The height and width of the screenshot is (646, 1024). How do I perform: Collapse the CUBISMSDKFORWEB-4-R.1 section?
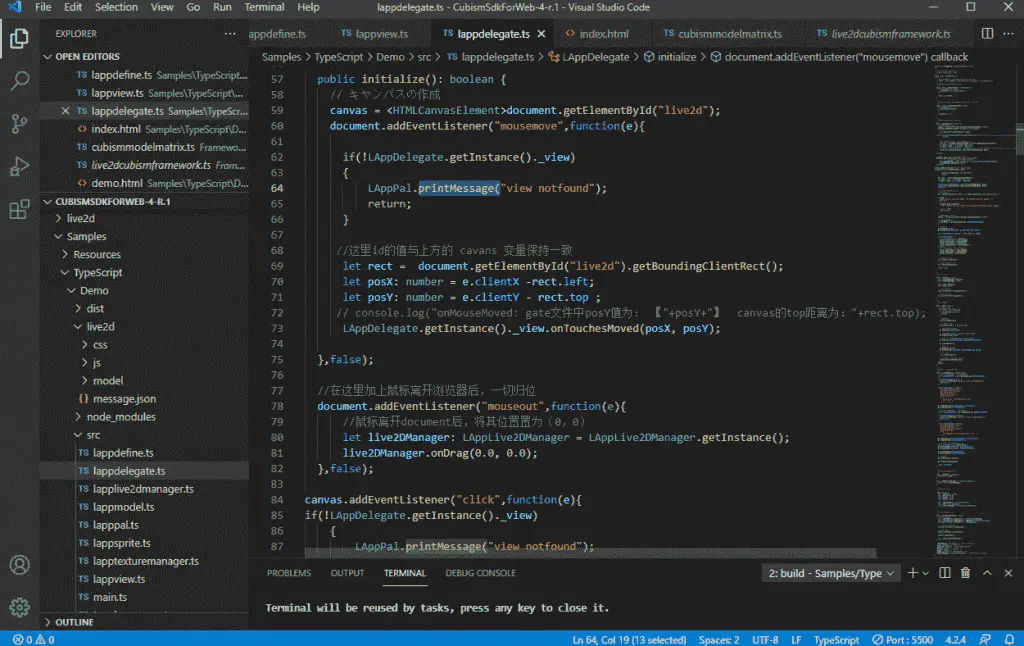tap(47, 202)
